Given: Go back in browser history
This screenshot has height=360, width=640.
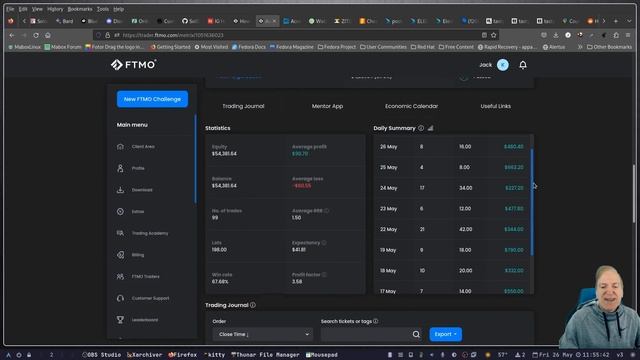Looking at the screenshot, I should click(x=12, y=35).
